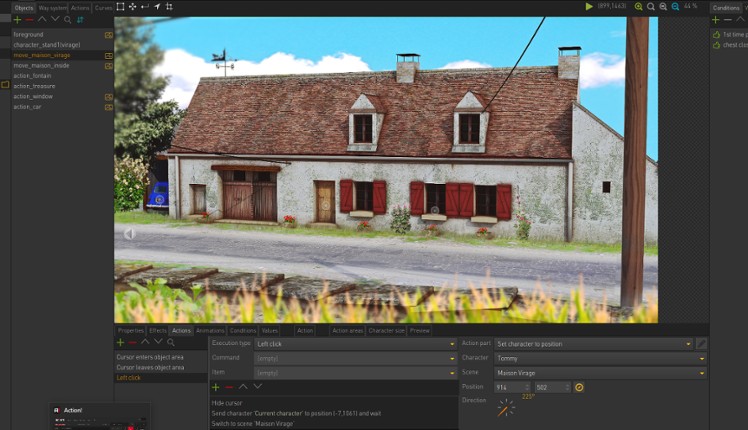Viewport: 748px width, 430px height.
Task: Click the crop tool icon in top toolbar
Action: (x=169, y=6)
